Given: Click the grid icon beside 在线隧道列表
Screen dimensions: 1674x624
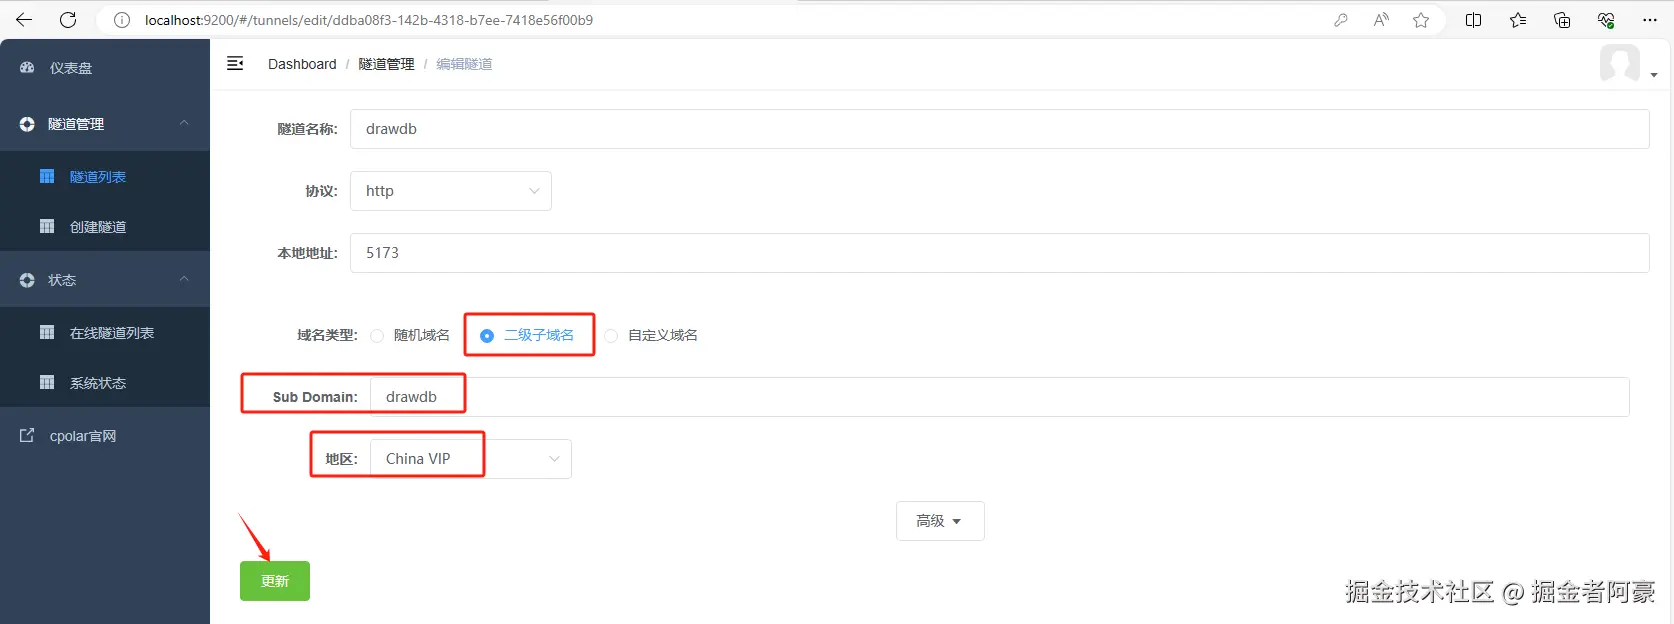Looking at the screenshot, I should 47,332.
